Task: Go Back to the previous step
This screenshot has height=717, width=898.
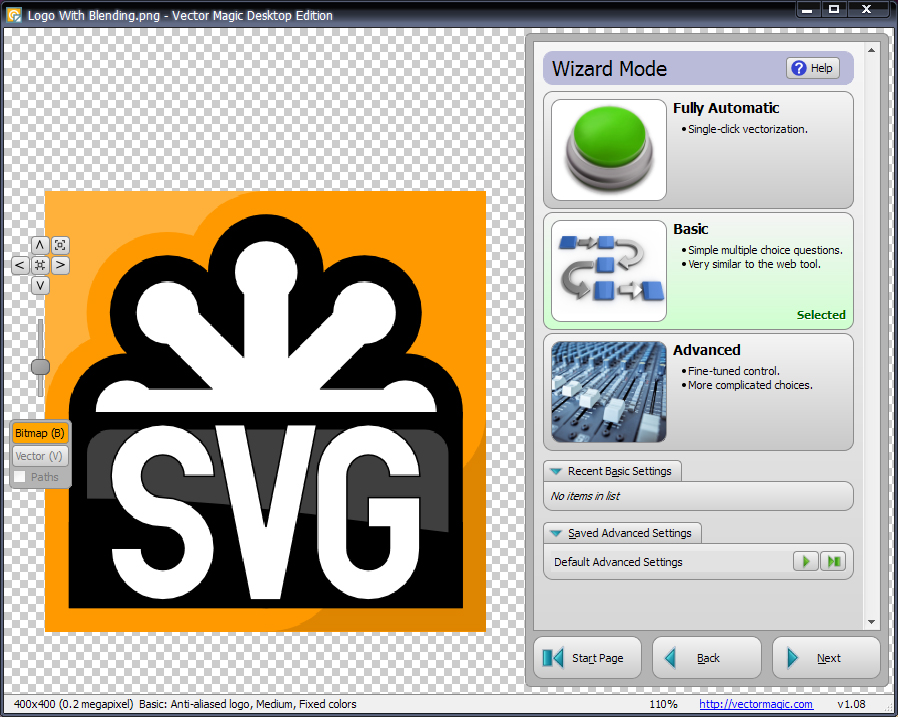Action: click(x=707, y=658)
